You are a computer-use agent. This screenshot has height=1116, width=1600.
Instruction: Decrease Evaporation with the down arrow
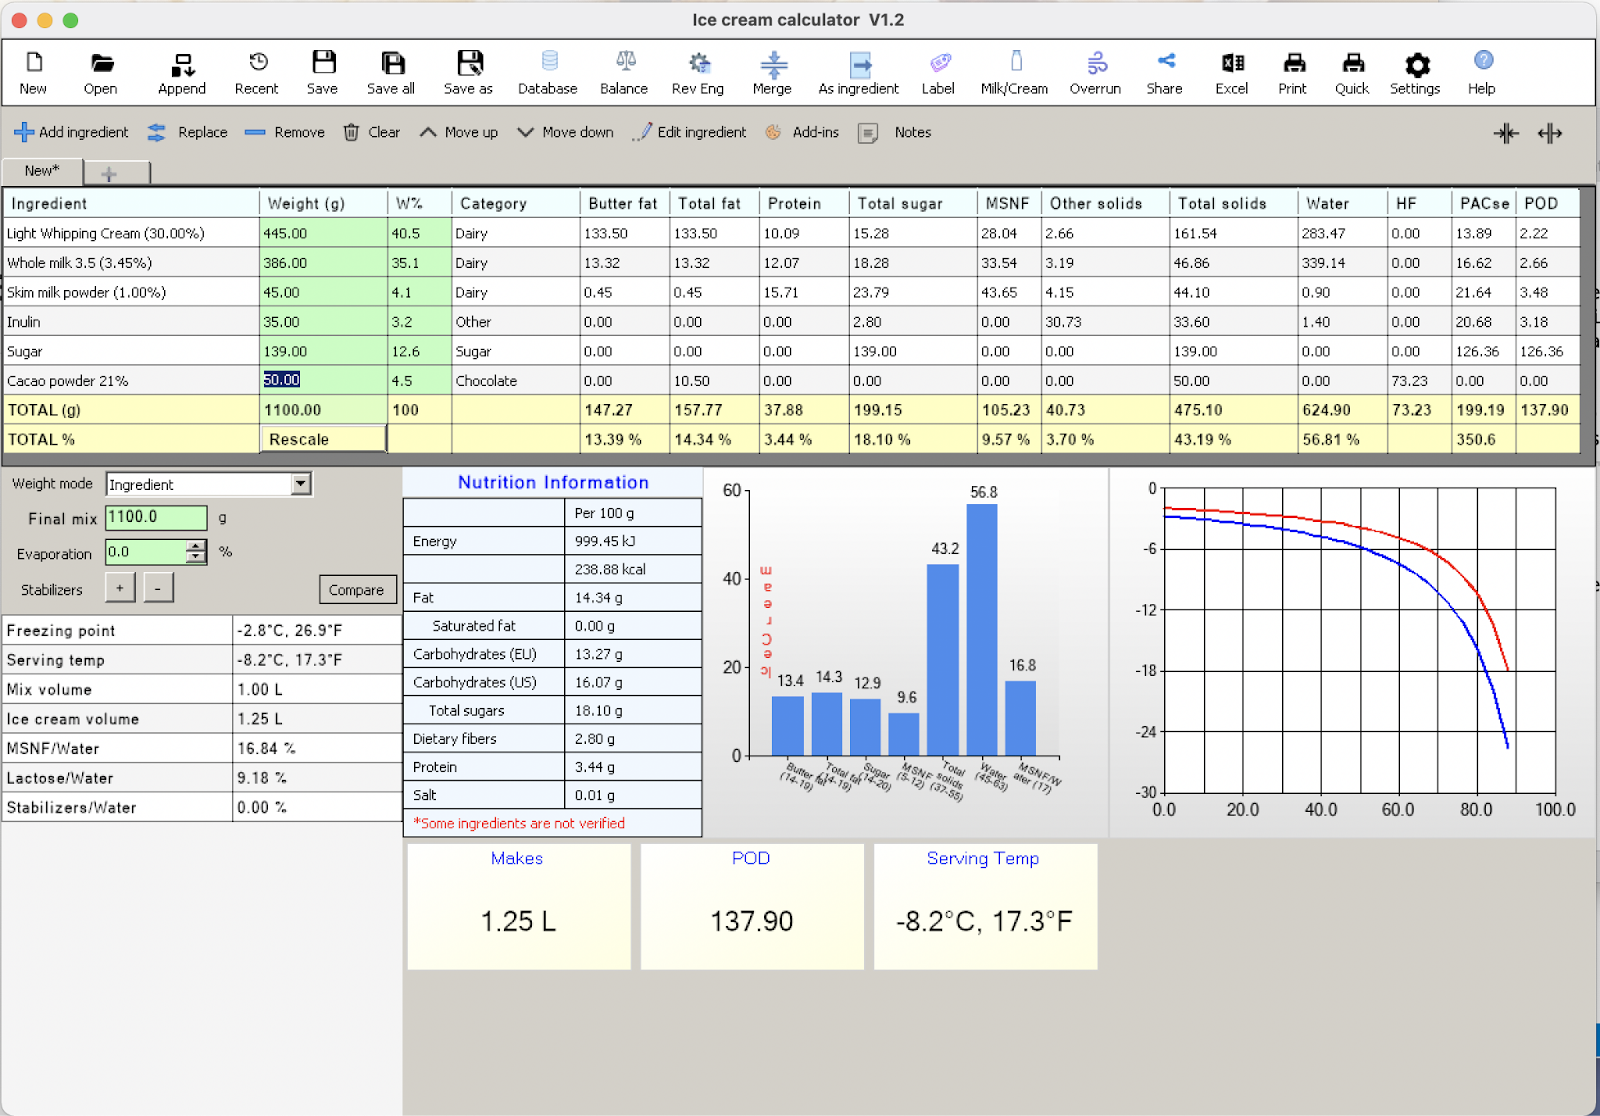[196, 558]
